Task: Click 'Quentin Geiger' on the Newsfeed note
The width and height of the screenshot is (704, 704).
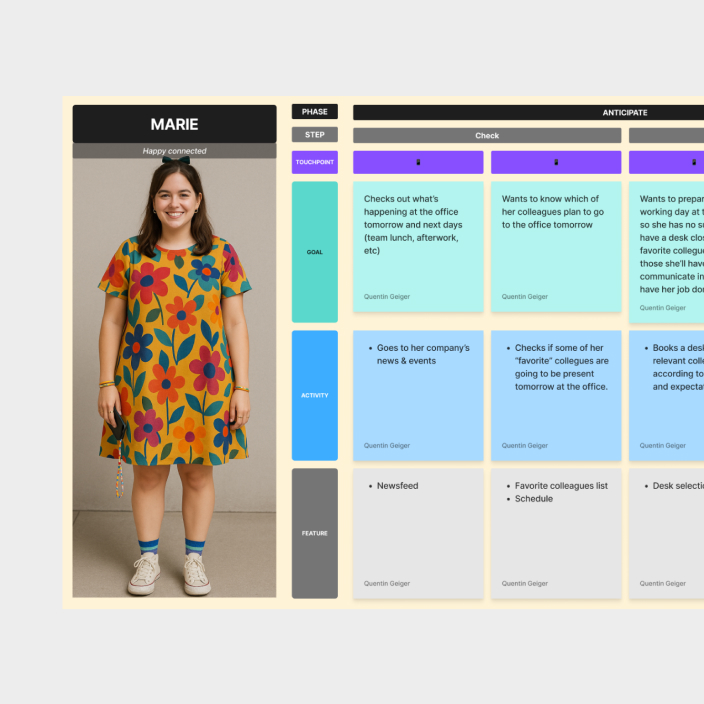Action: 387,584
